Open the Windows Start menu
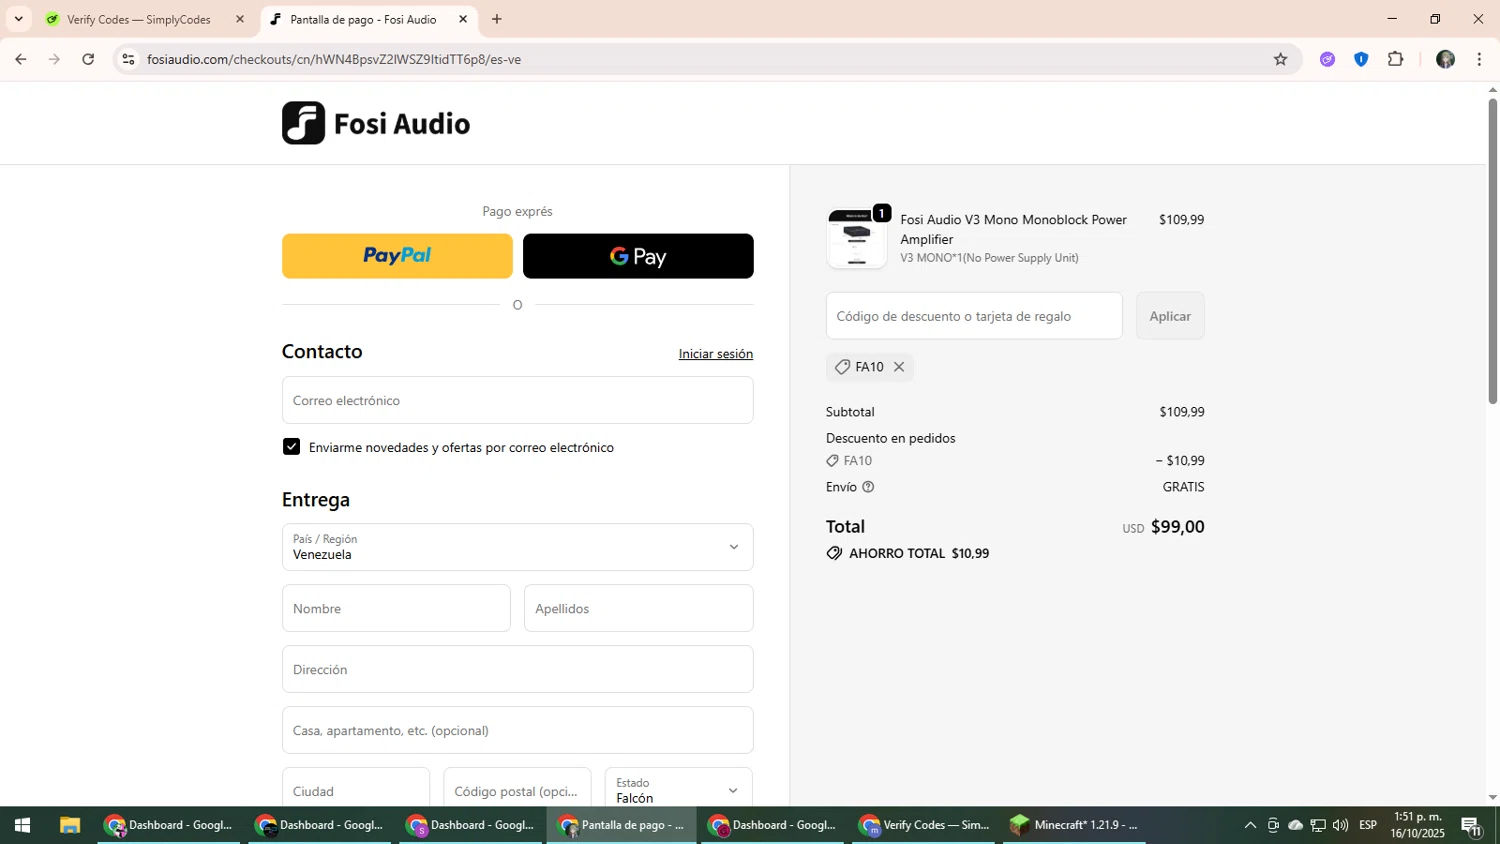 tap(22, 825)
